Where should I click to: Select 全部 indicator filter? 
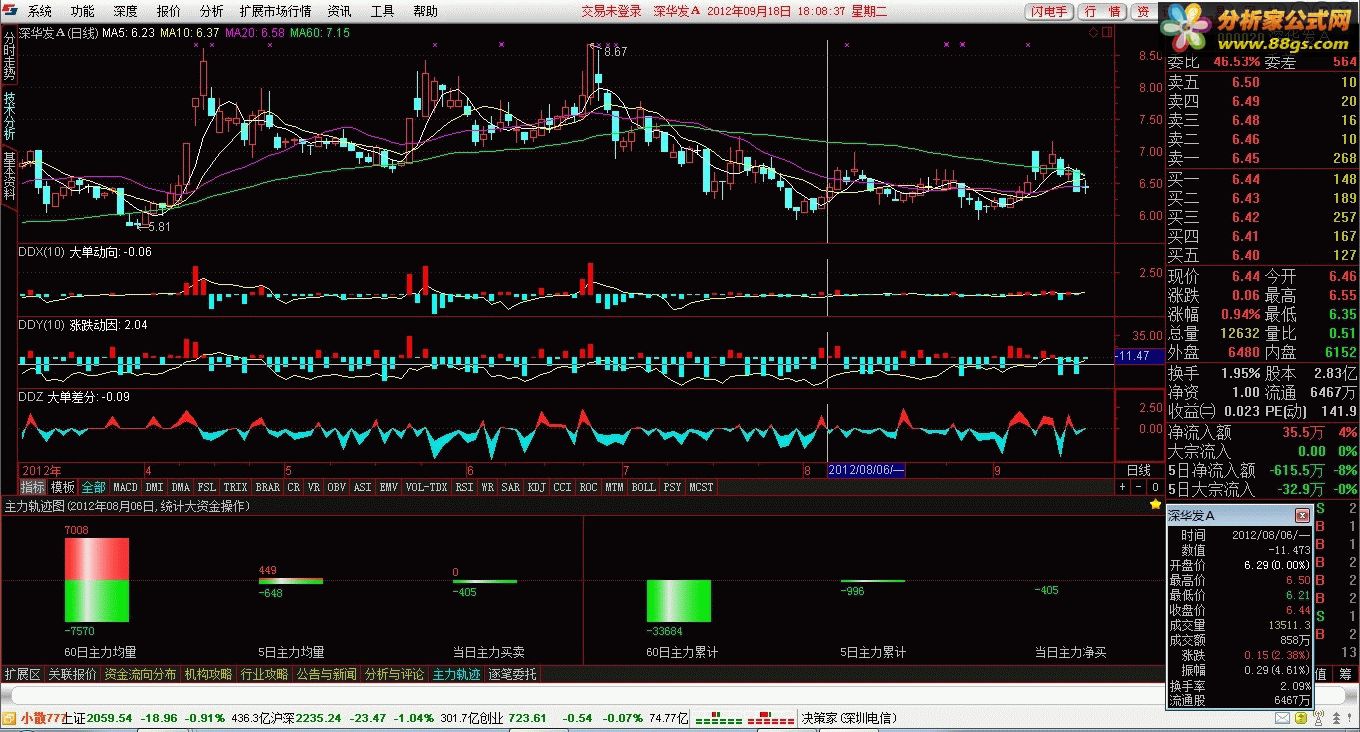pyautogui.click(x=93, y=487)
